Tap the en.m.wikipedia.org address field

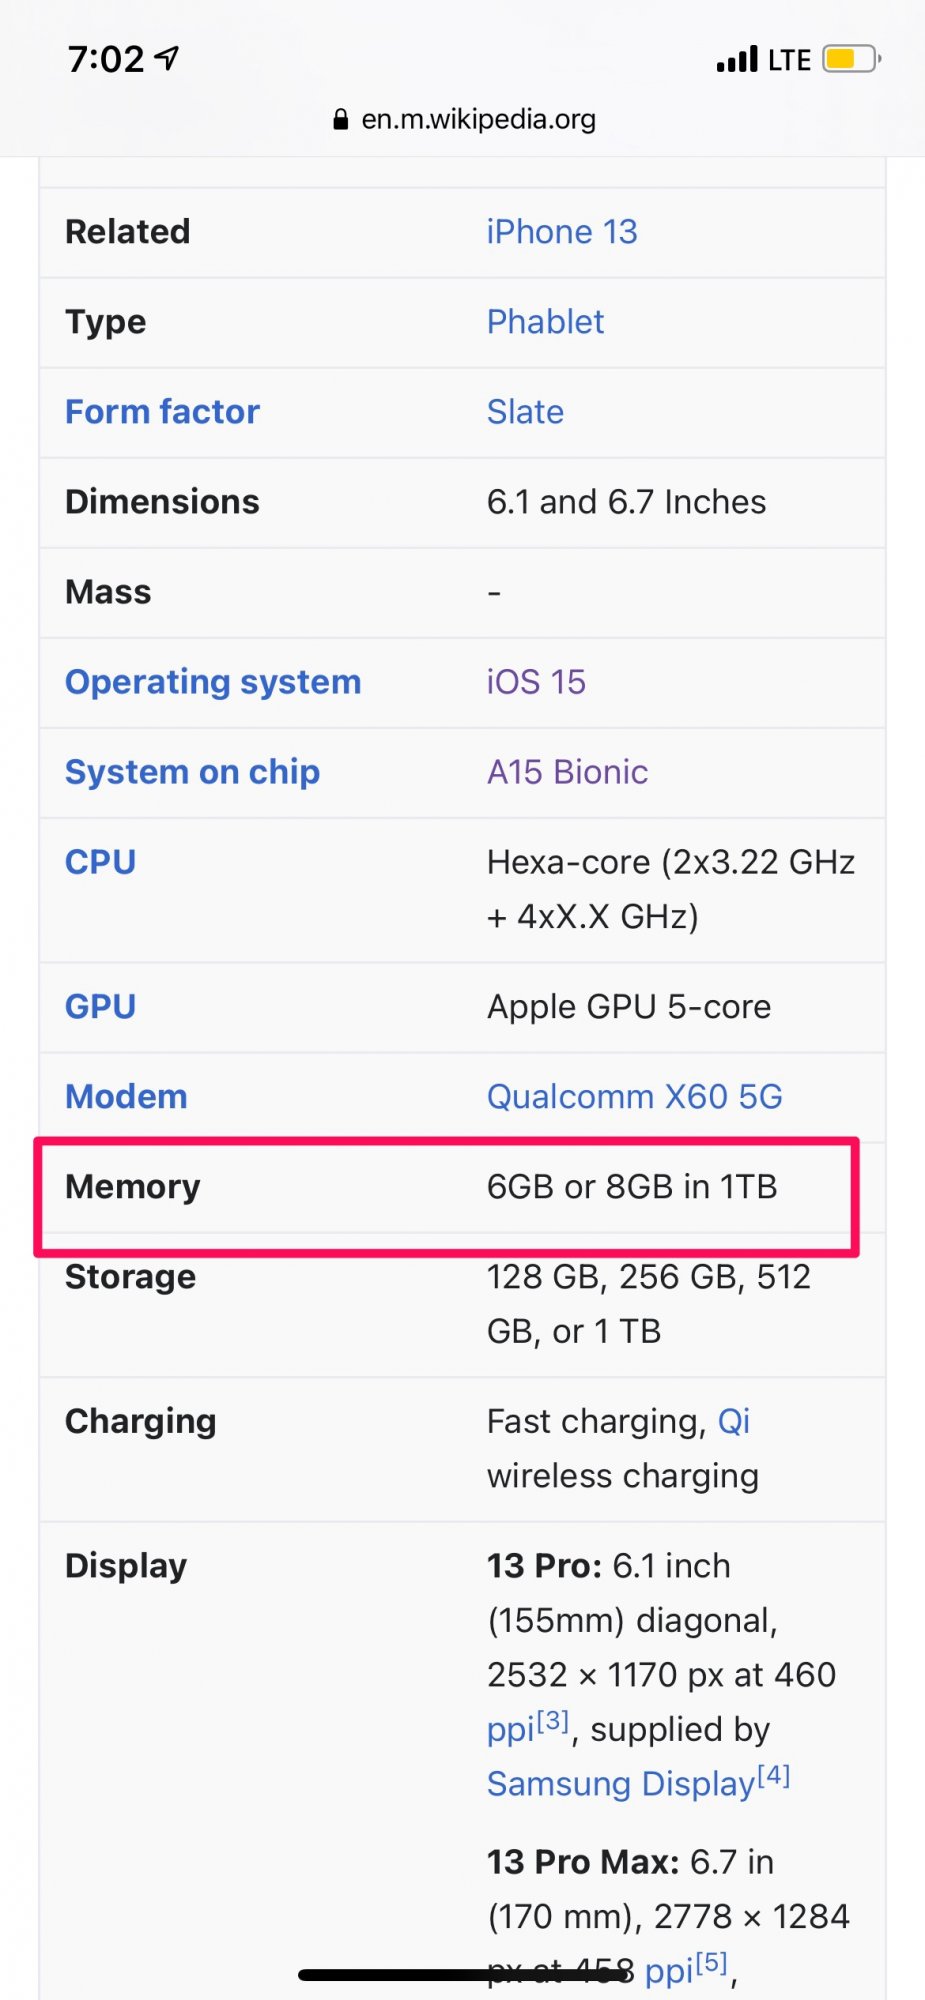(x=477, y=120)
